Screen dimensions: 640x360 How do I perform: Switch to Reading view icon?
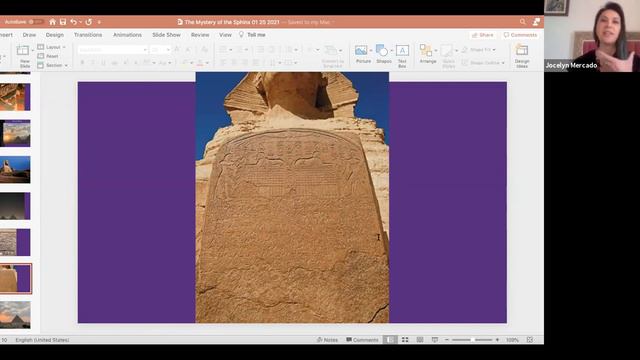tap(420, 340)
